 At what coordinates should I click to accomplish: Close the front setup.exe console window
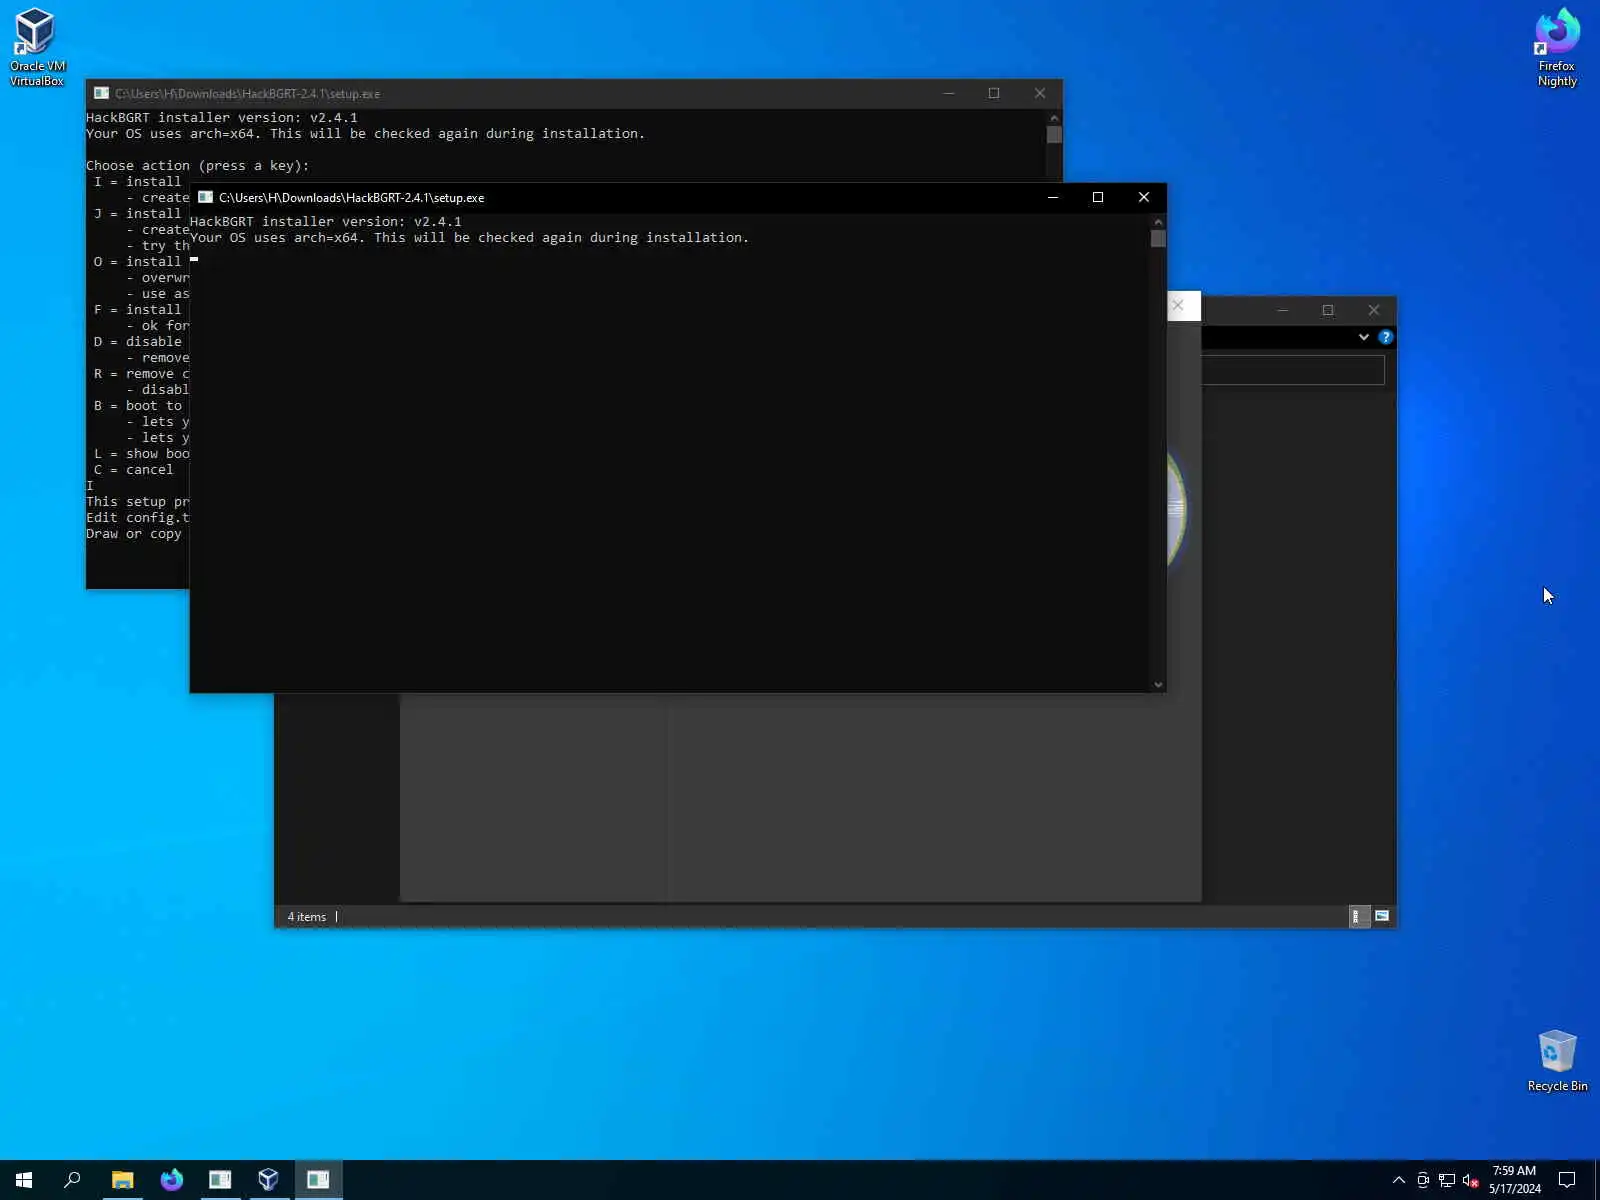click(x=1144, y=197)
